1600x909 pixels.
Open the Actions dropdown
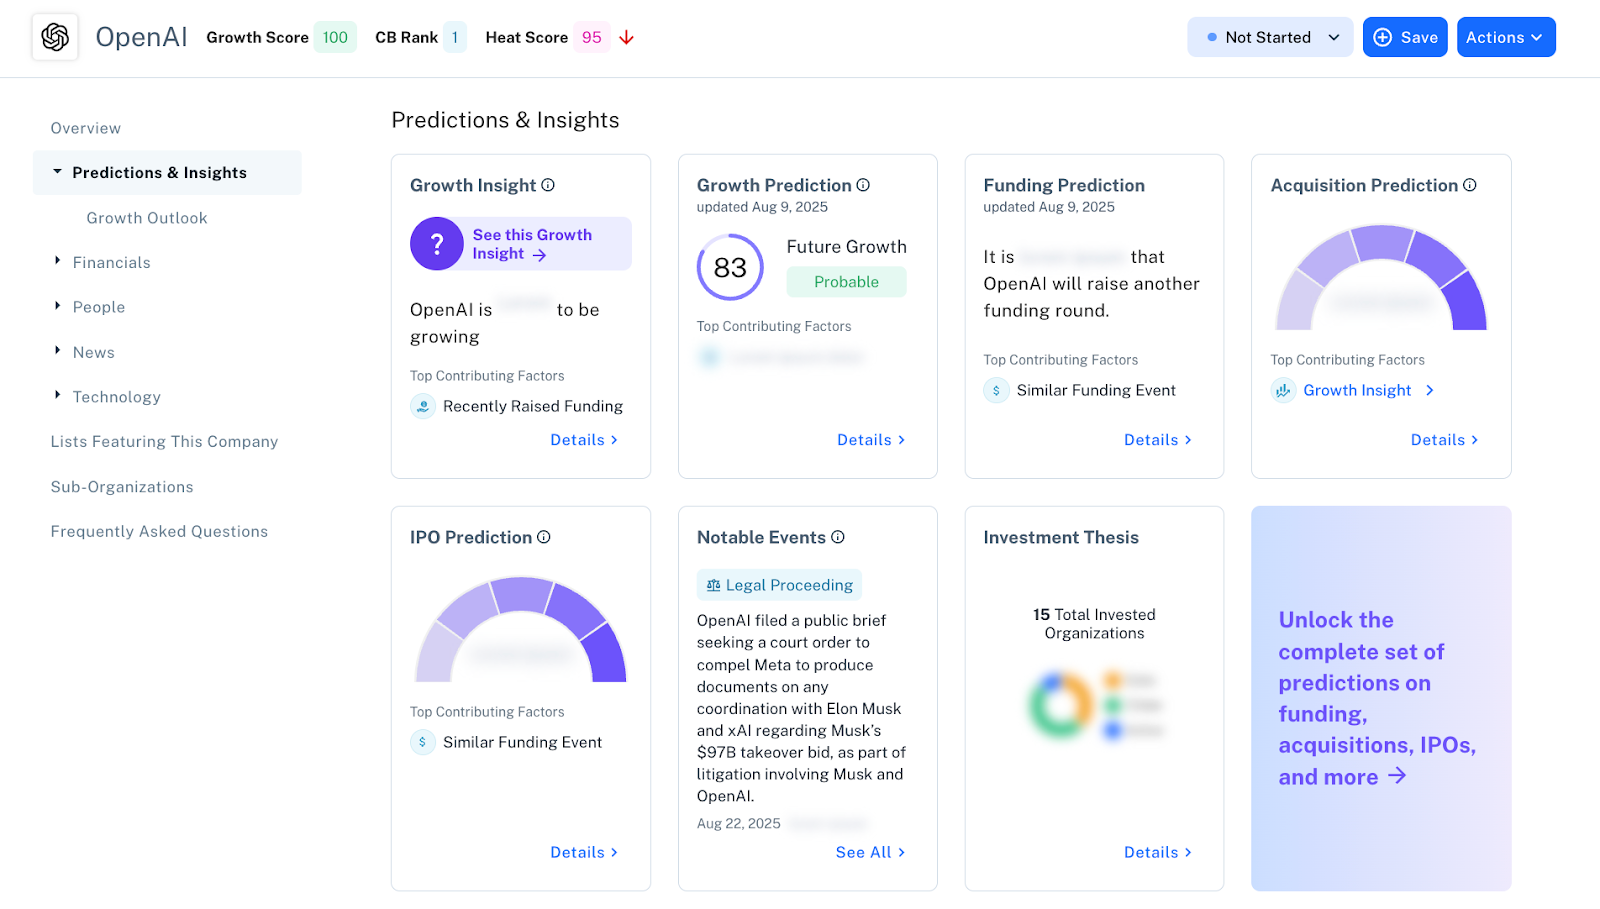pyautogui.click(x=1505, y=36)
